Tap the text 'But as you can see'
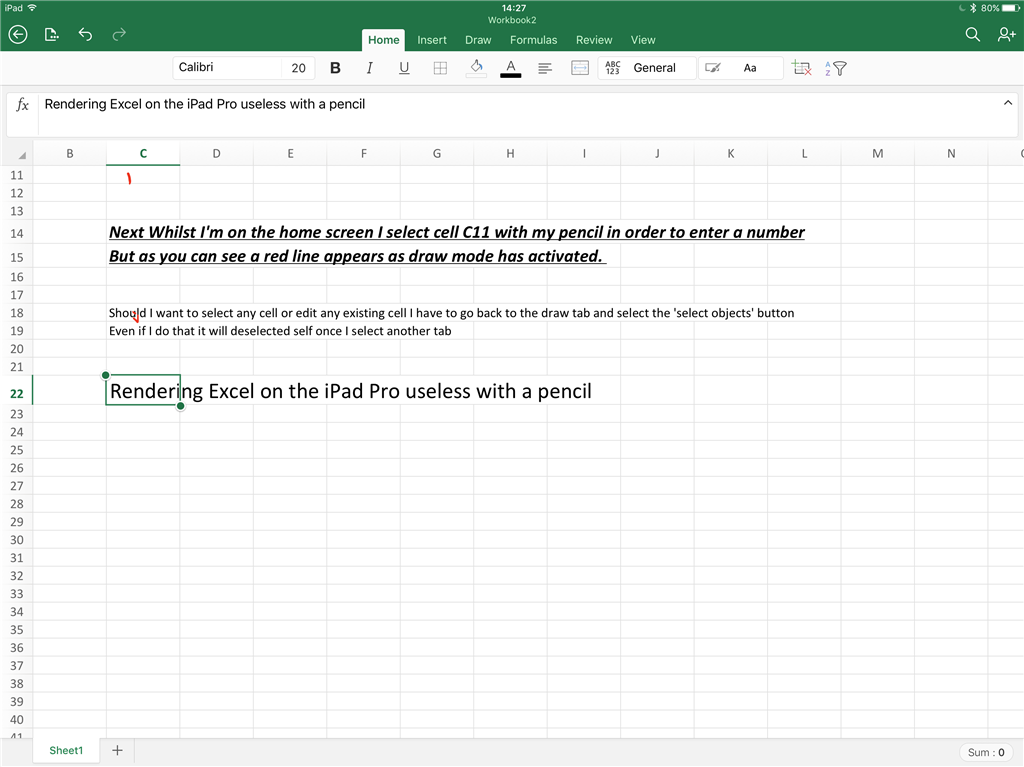Viewport: 1024px width, 767px height. tap(356, 256)
